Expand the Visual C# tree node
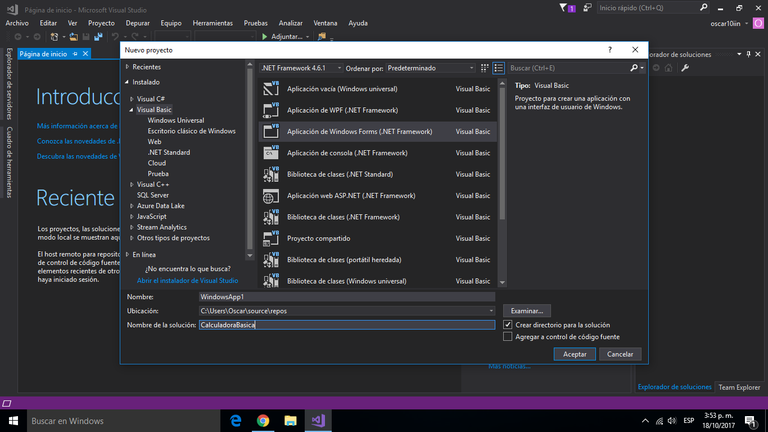Viewport: 768px width, 432px height. tap(132, 99)
